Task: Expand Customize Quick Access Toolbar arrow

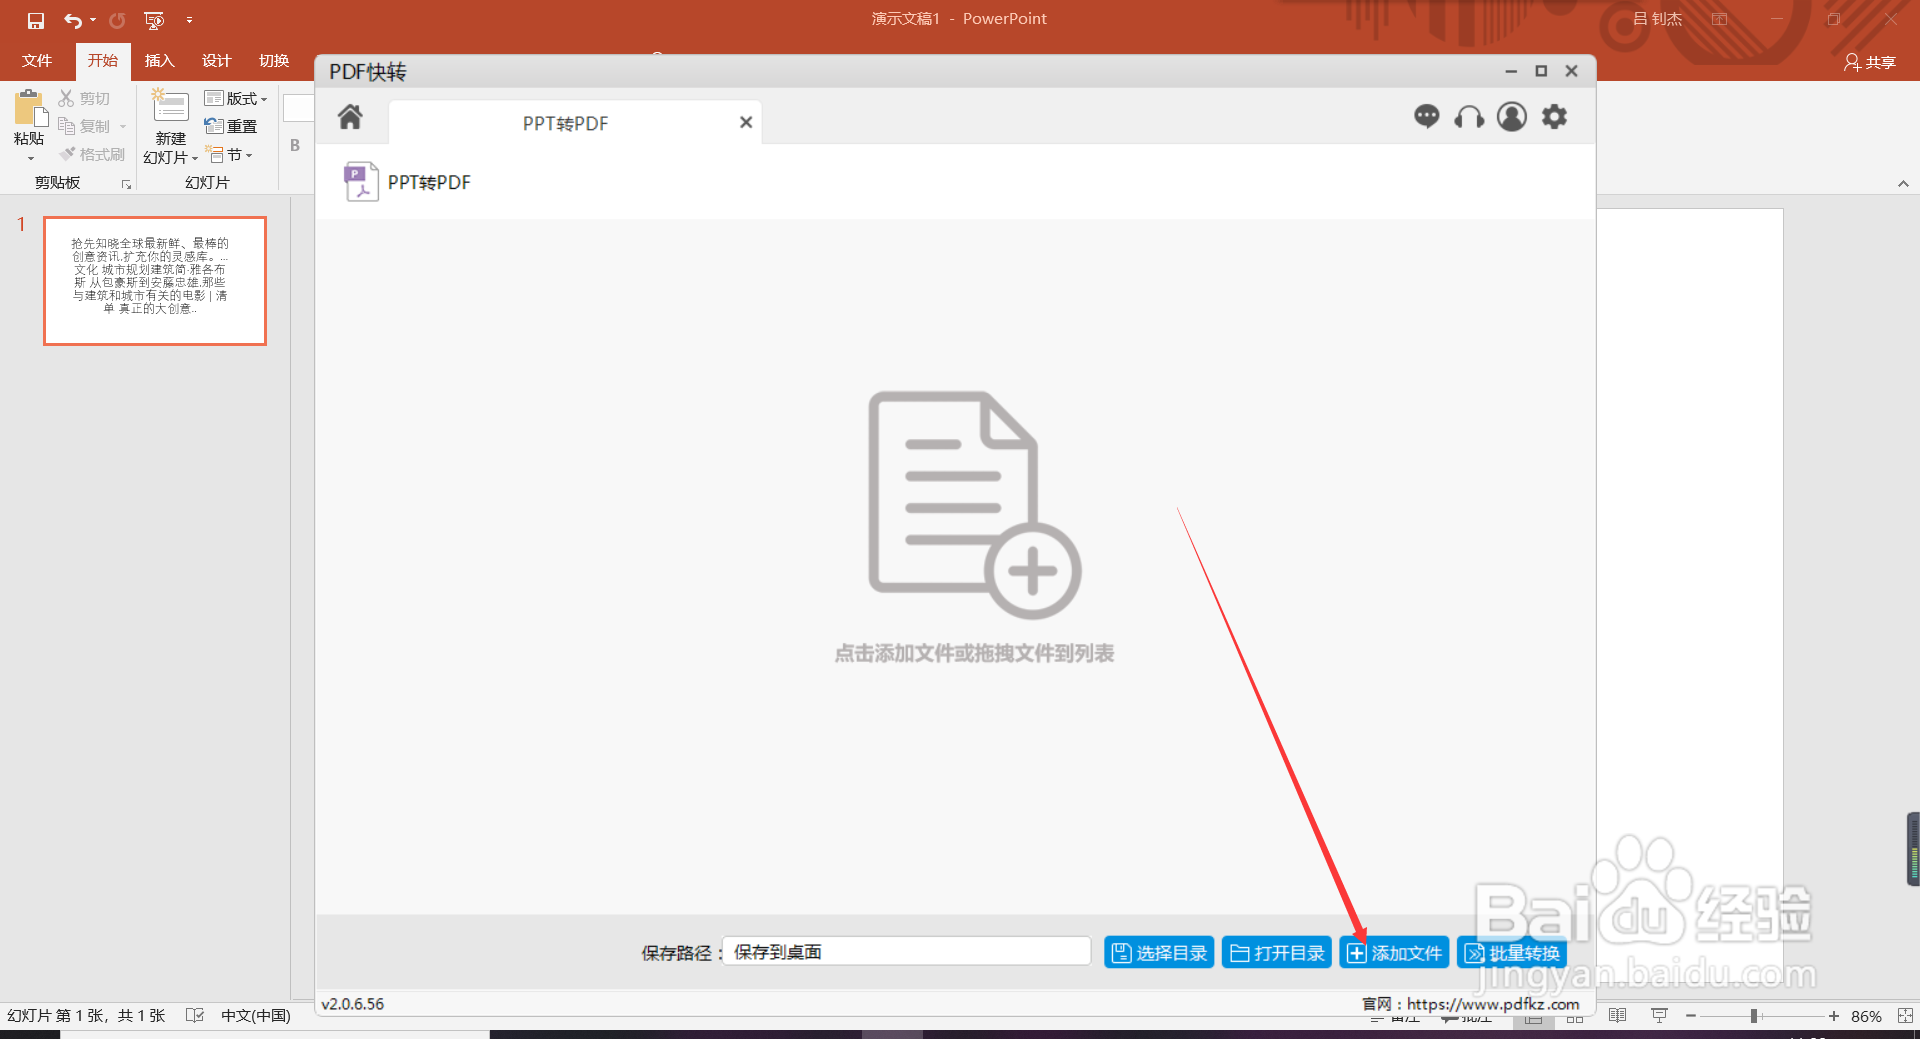Action: click(189, 20)
